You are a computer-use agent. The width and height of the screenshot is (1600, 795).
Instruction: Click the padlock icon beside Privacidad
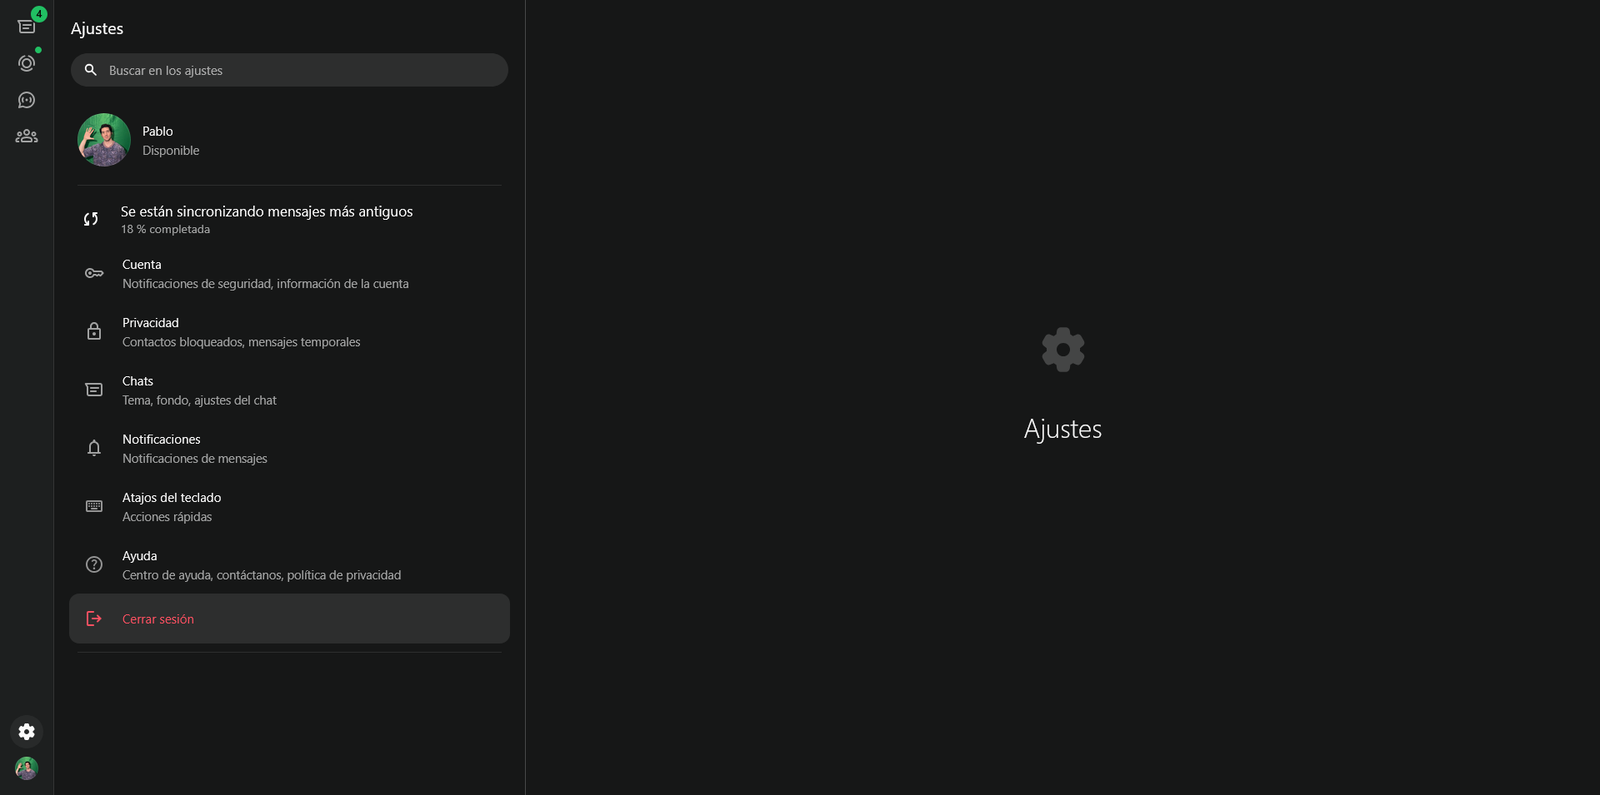[94, 331]
